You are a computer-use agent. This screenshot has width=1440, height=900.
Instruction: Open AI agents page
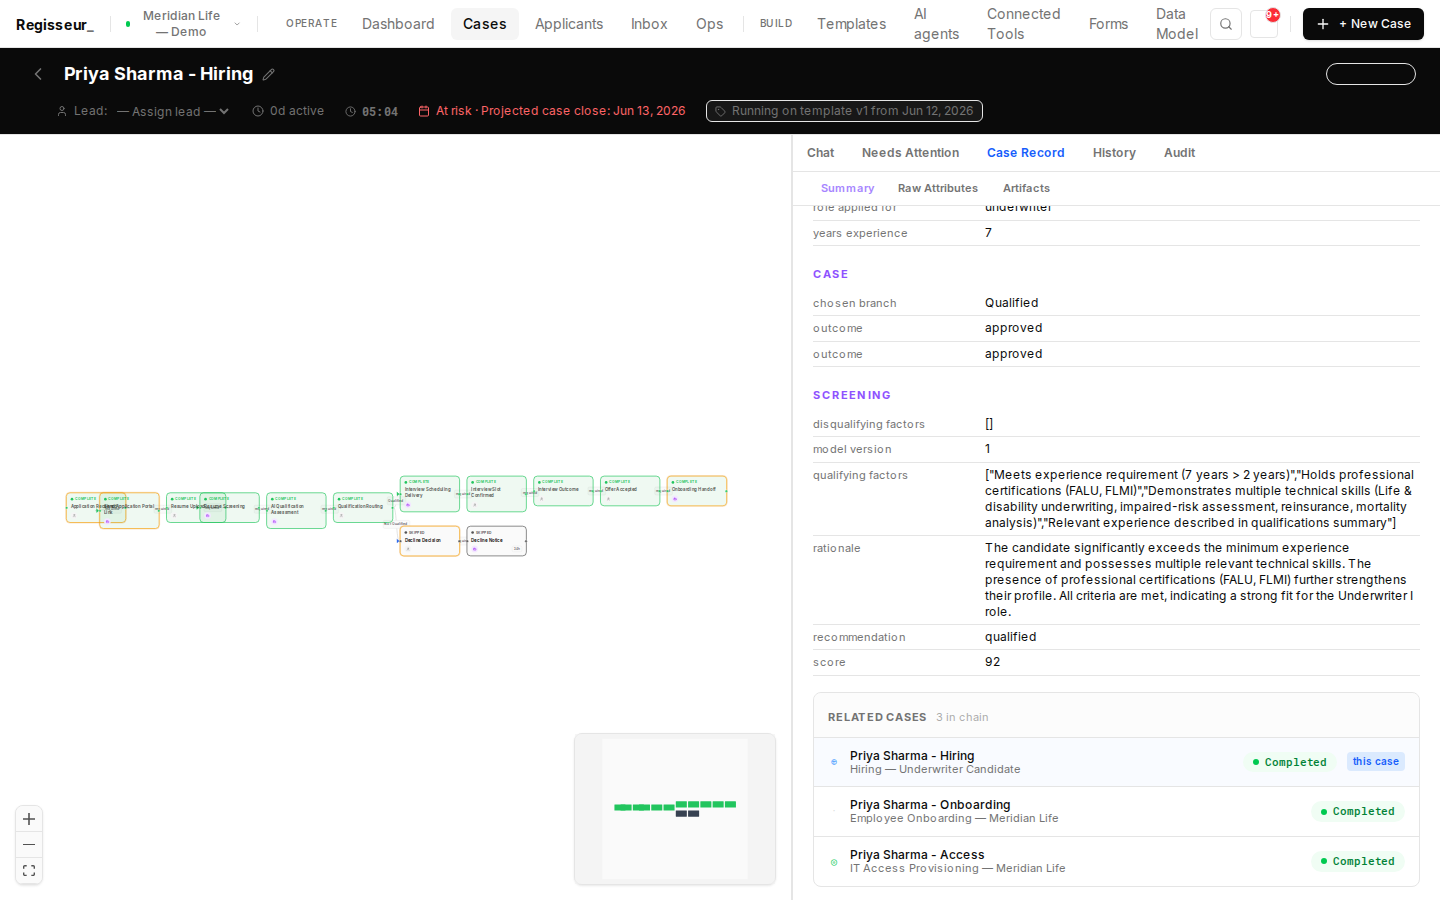point(936,24)
